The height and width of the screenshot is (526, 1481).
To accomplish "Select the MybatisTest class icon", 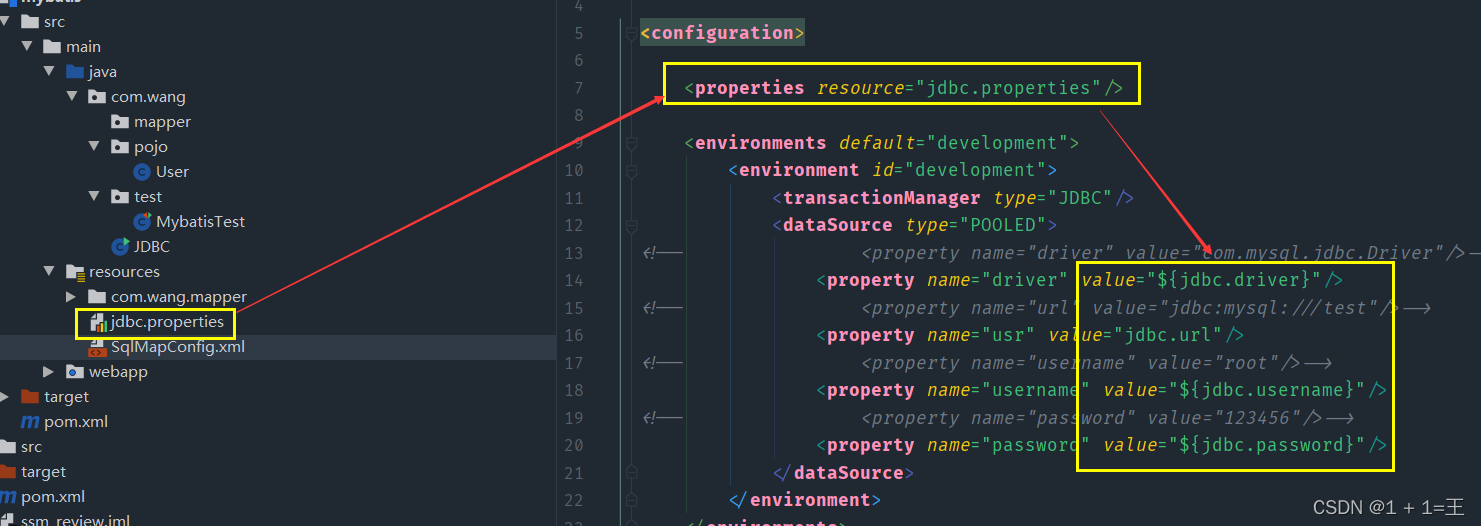I will (141, 221).
